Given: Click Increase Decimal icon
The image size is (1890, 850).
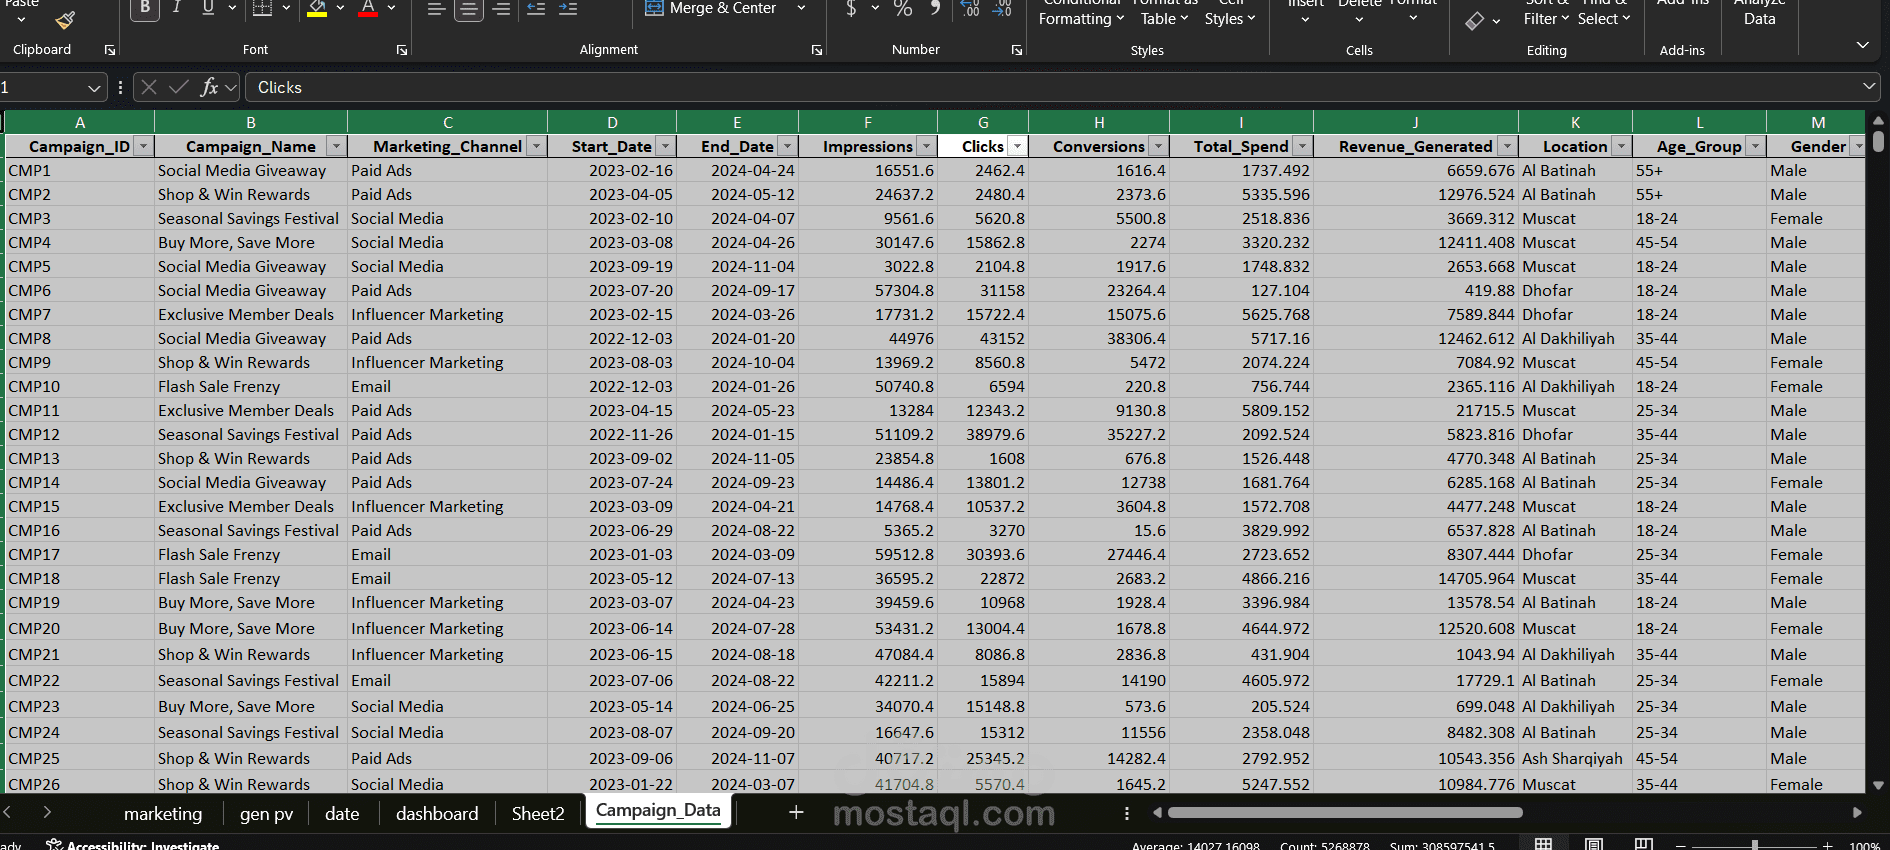Looking at the screenshot, I should (x=970, y=9).
